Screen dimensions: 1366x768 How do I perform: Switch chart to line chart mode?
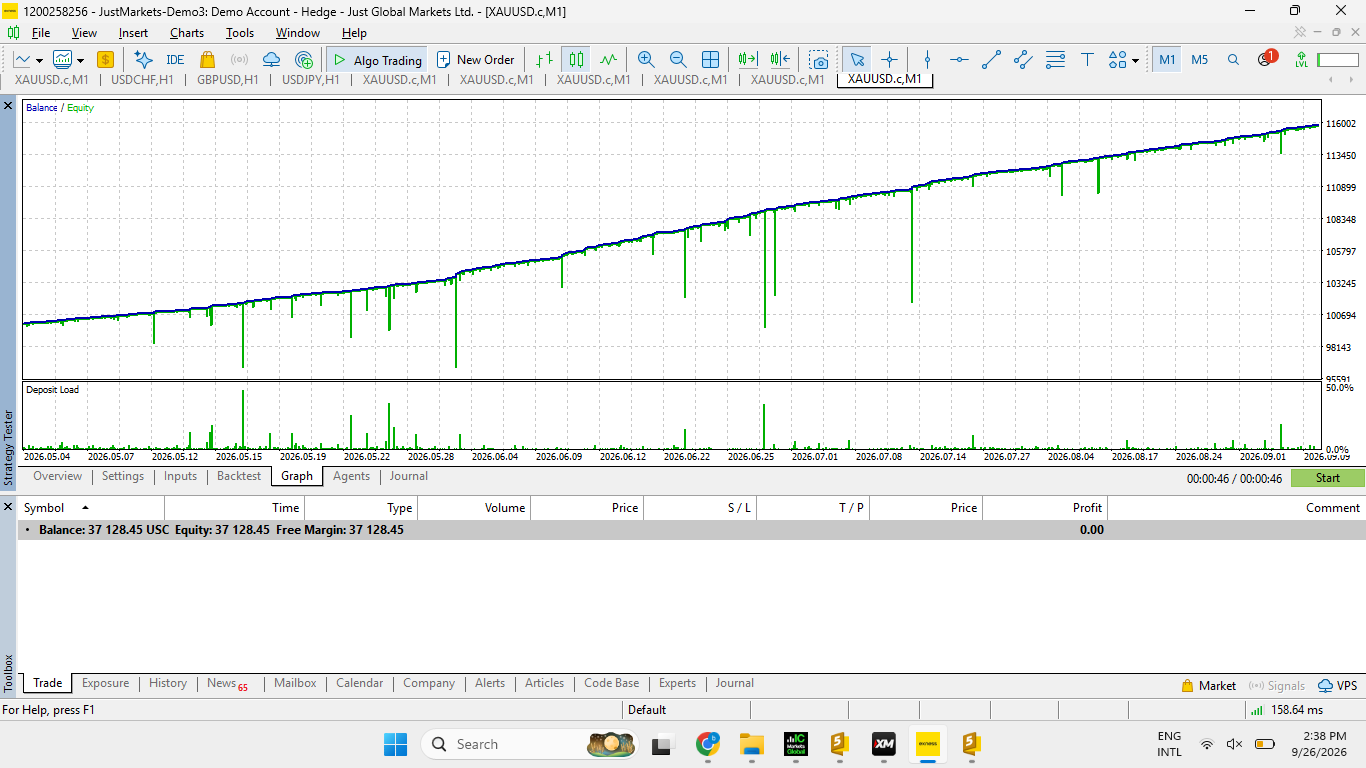coord(608,60)
